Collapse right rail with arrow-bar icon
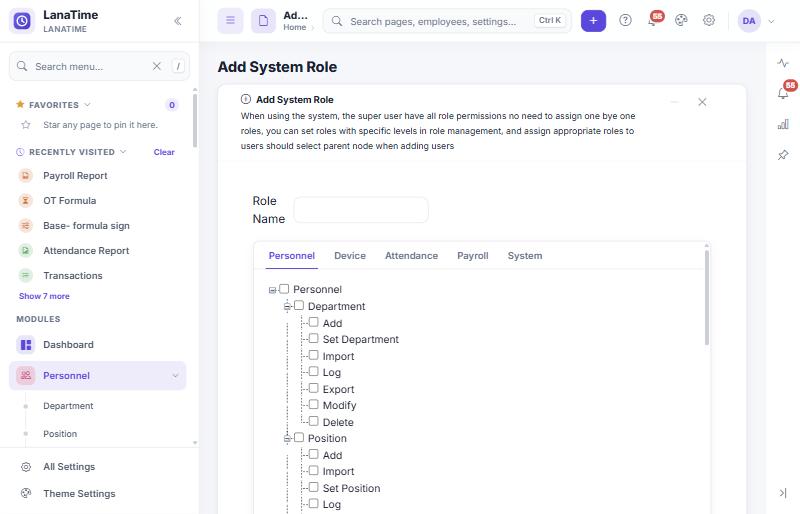This screenshot has width=800, height=514. tap(783, 493)
